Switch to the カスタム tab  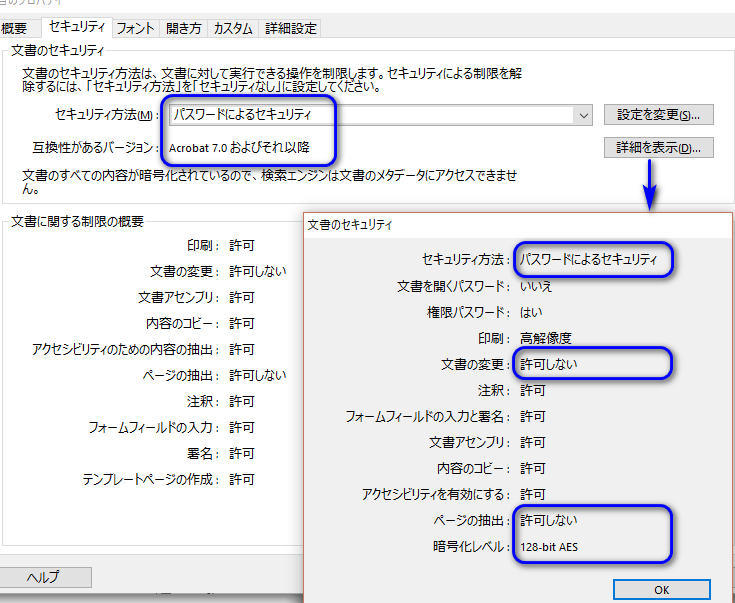(x=233, y=29)
